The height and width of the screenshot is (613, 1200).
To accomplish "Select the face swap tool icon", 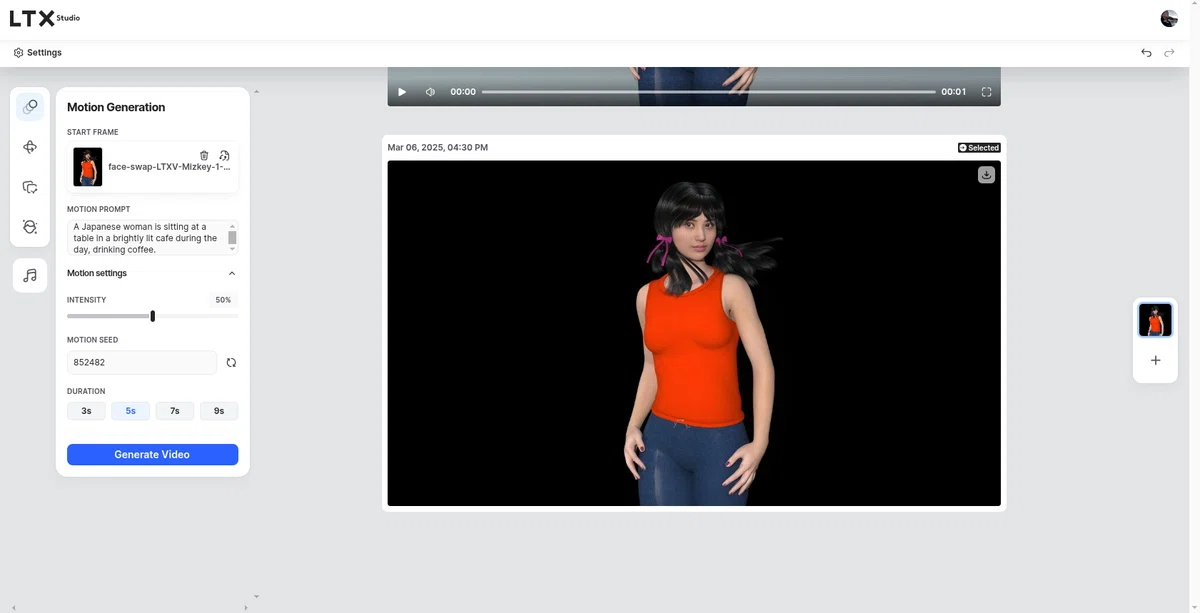I will [x=30, y=227].
